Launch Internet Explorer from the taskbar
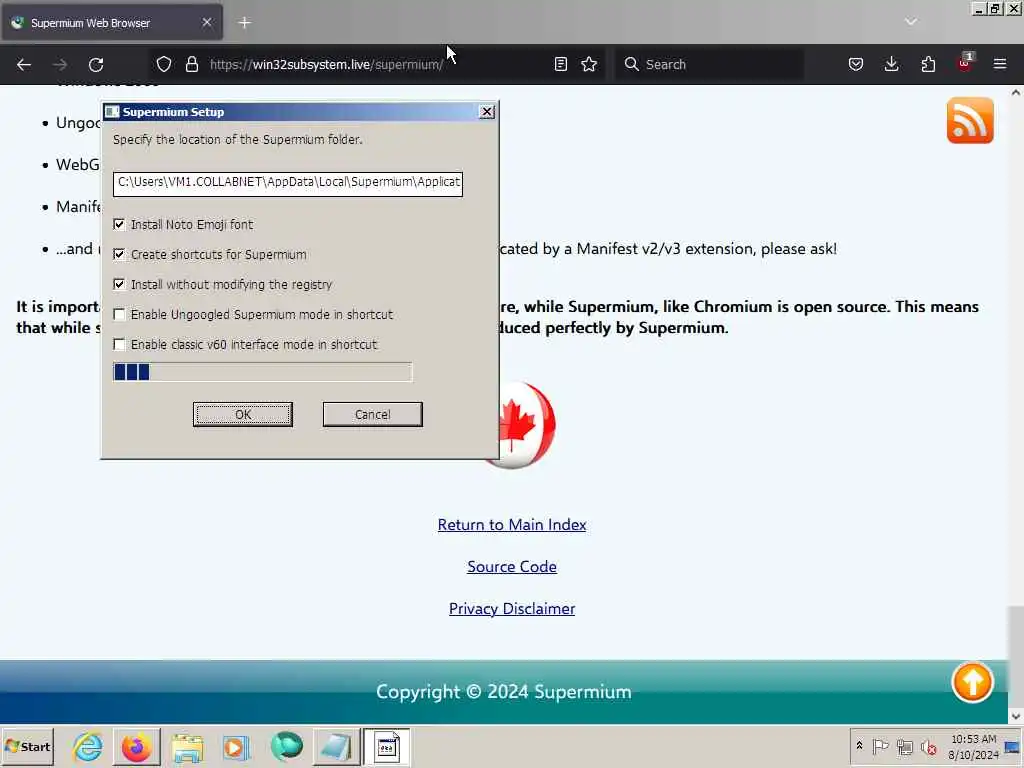1024x768 pixels. click(x=88, y=747)
